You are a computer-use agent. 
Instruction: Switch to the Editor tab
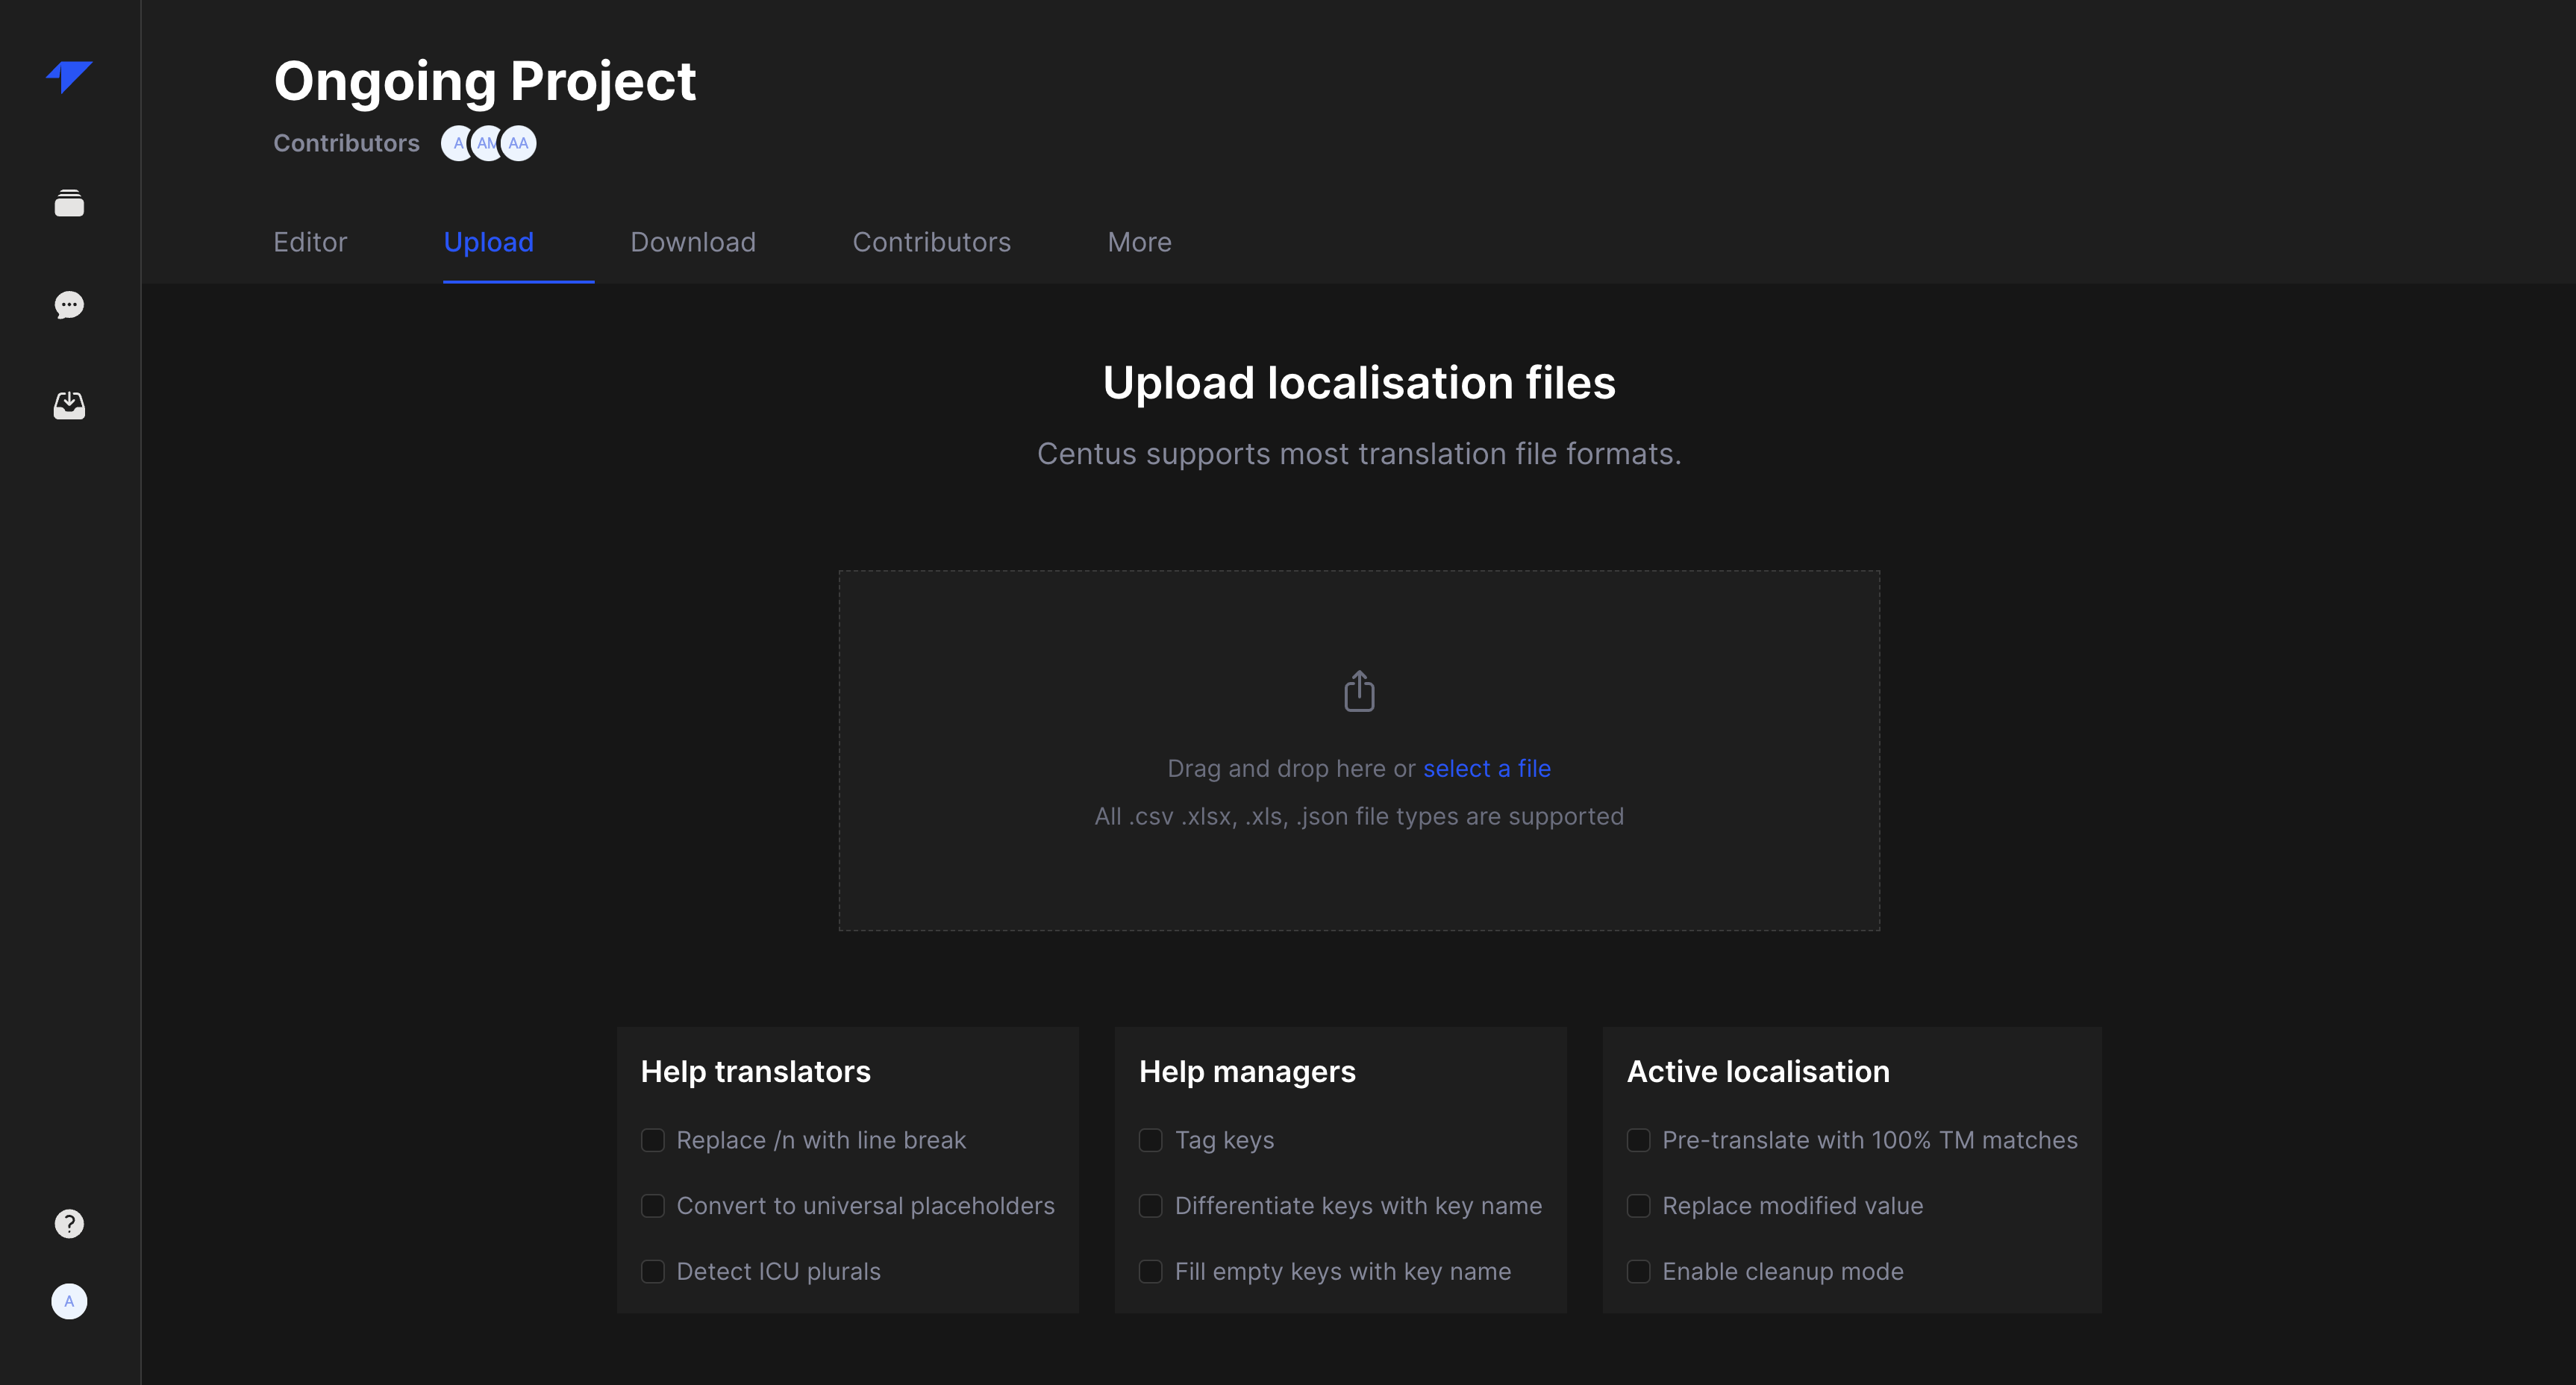click(x=310, y=242)
